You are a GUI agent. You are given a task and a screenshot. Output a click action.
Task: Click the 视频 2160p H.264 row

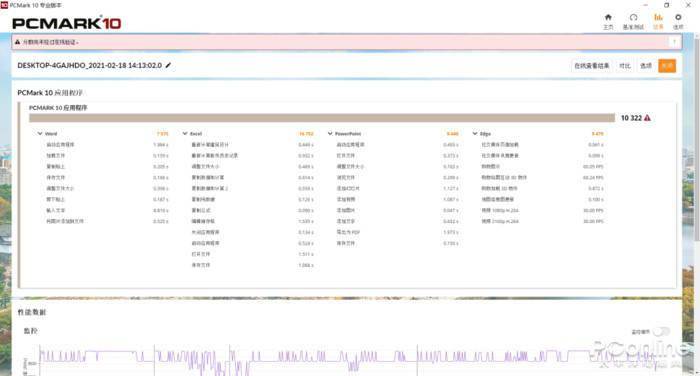(x=542, y=221)
